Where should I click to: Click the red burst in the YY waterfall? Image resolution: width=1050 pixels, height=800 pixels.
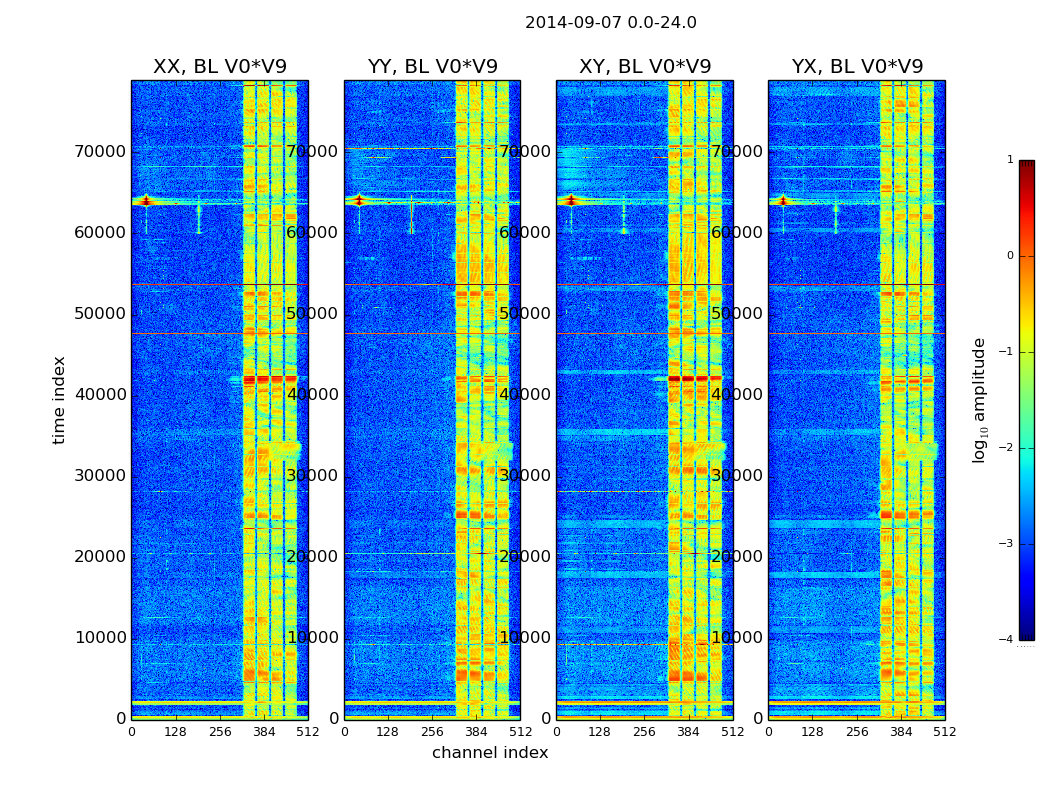click(x=359, y=200)
